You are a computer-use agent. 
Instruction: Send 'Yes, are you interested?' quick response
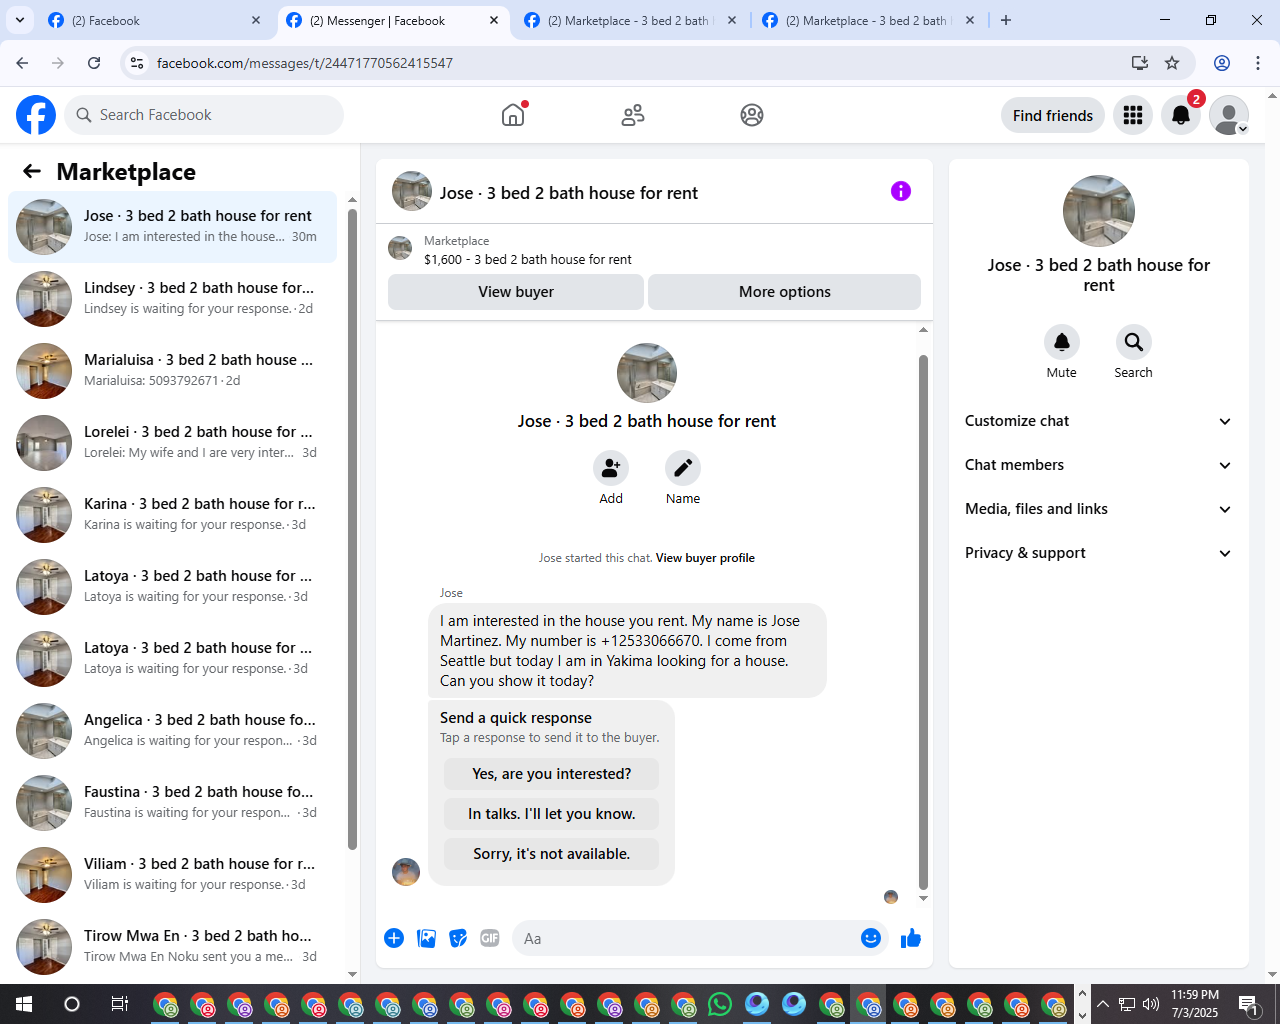coord(552,774)
